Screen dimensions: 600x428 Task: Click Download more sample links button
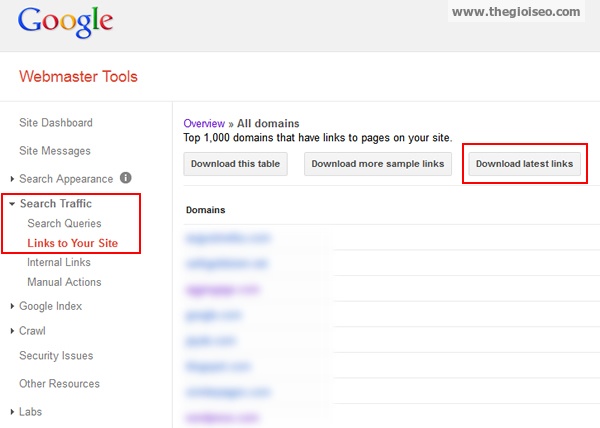coord(378,164)
